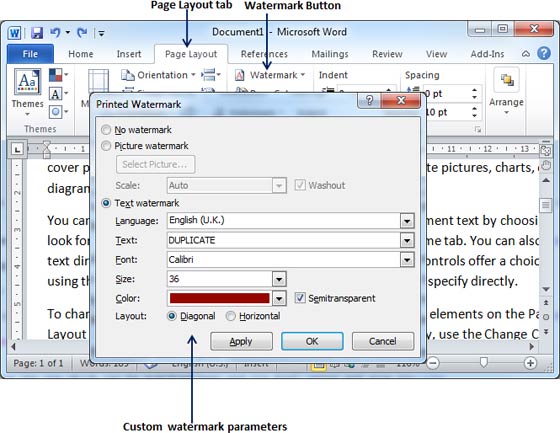Uncheck the Semitransparent checkbox
Viewport: 560px width, 433px height.
point(300,298)
